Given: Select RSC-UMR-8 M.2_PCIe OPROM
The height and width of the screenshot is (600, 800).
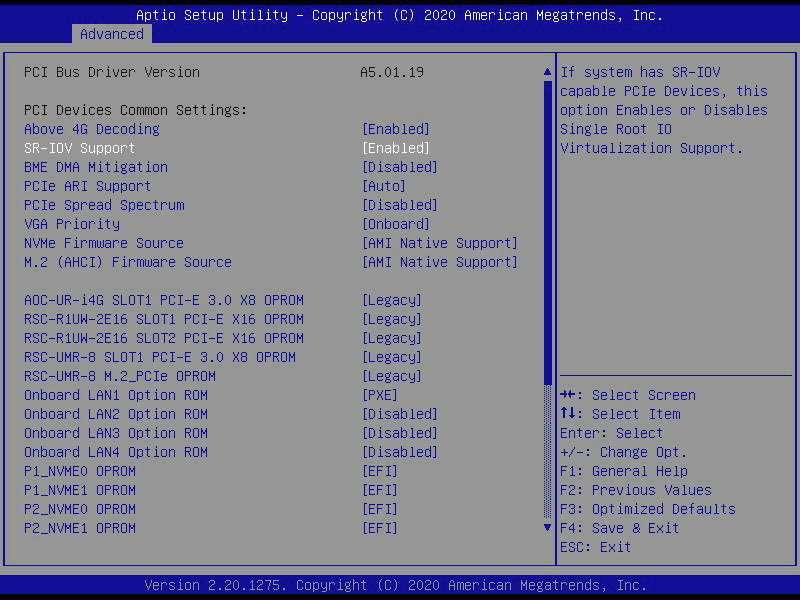Looking at the screenshot, I should [120, 376].
